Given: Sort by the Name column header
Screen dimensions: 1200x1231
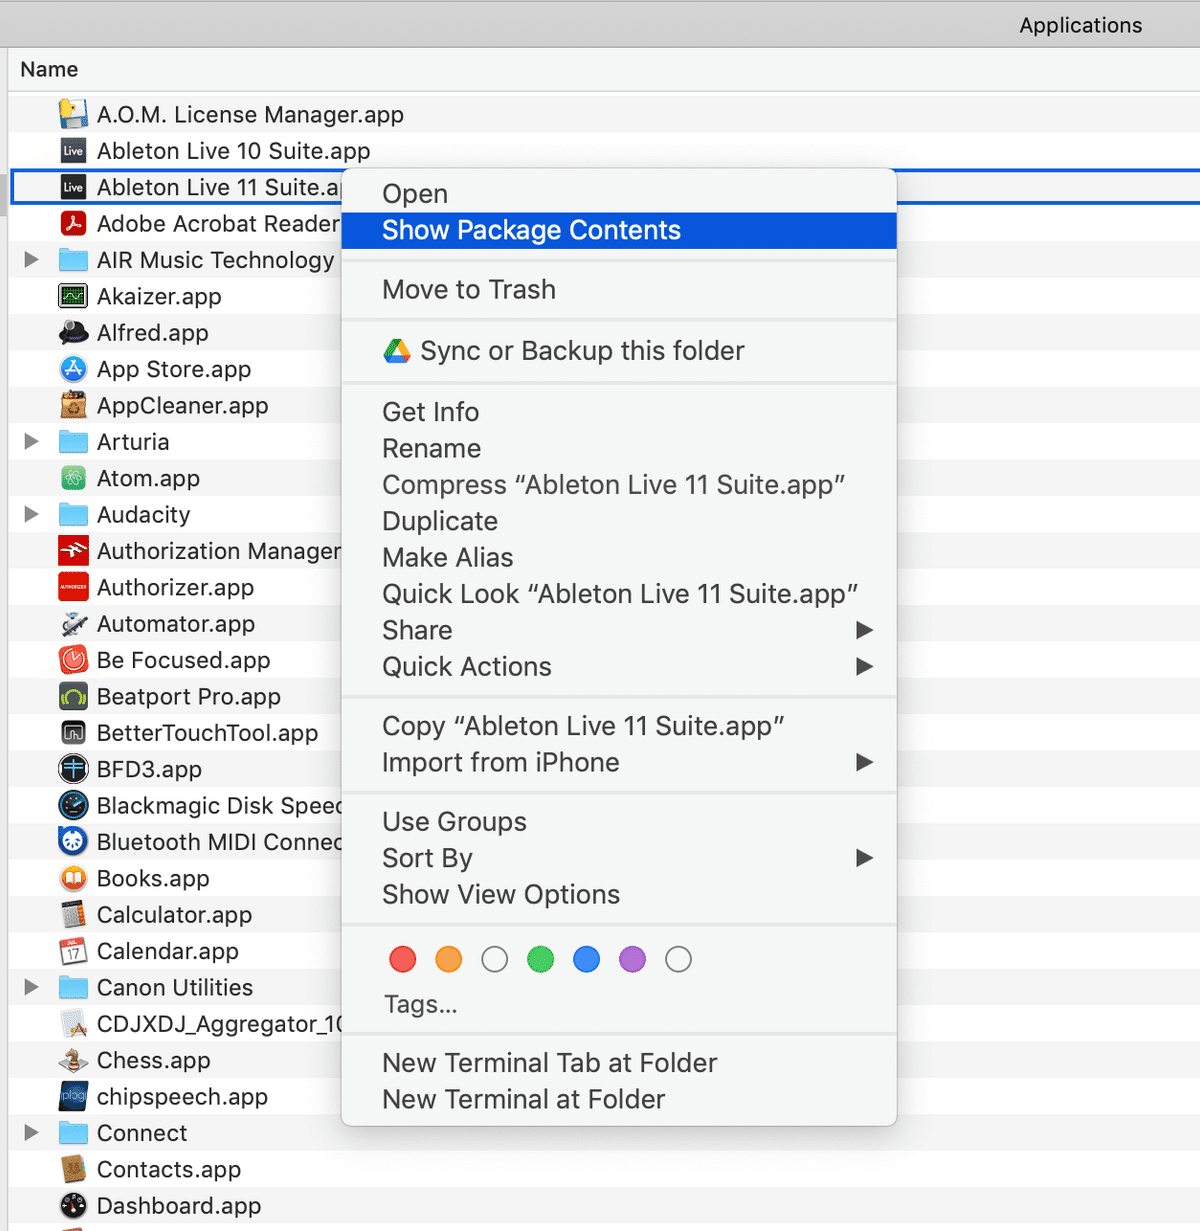Looking at the screenshot, I should pyautogui.click(x=49, y=69).
